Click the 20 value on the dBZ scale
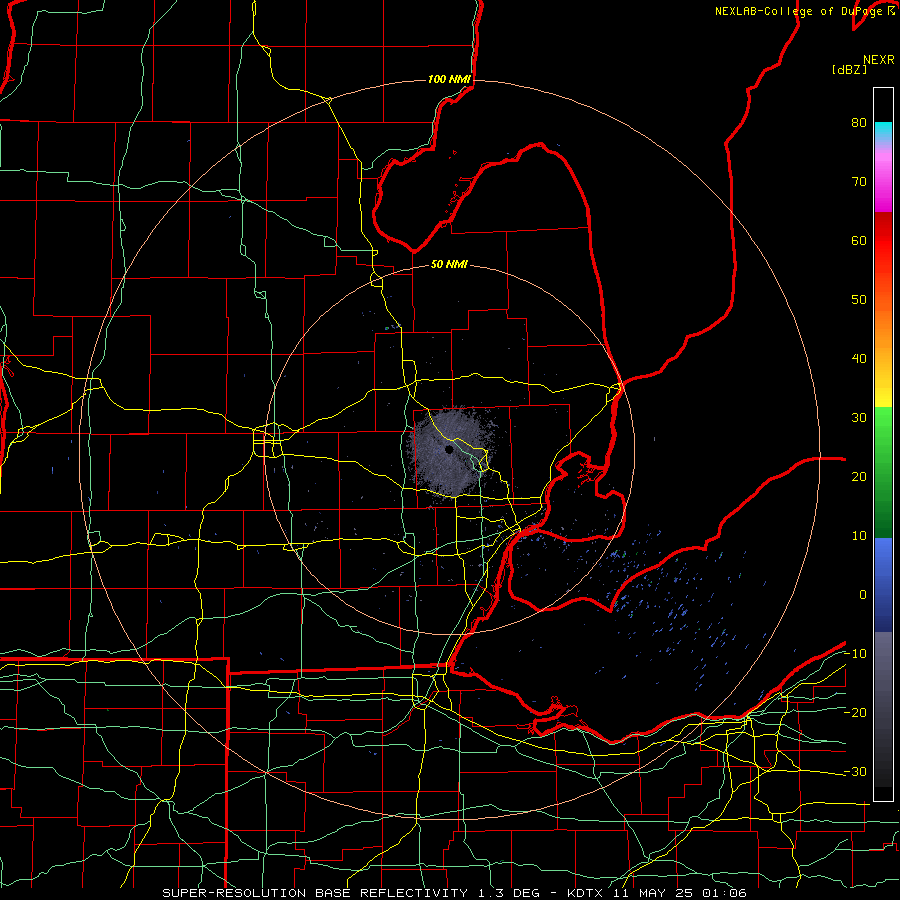 click(859, 476)
